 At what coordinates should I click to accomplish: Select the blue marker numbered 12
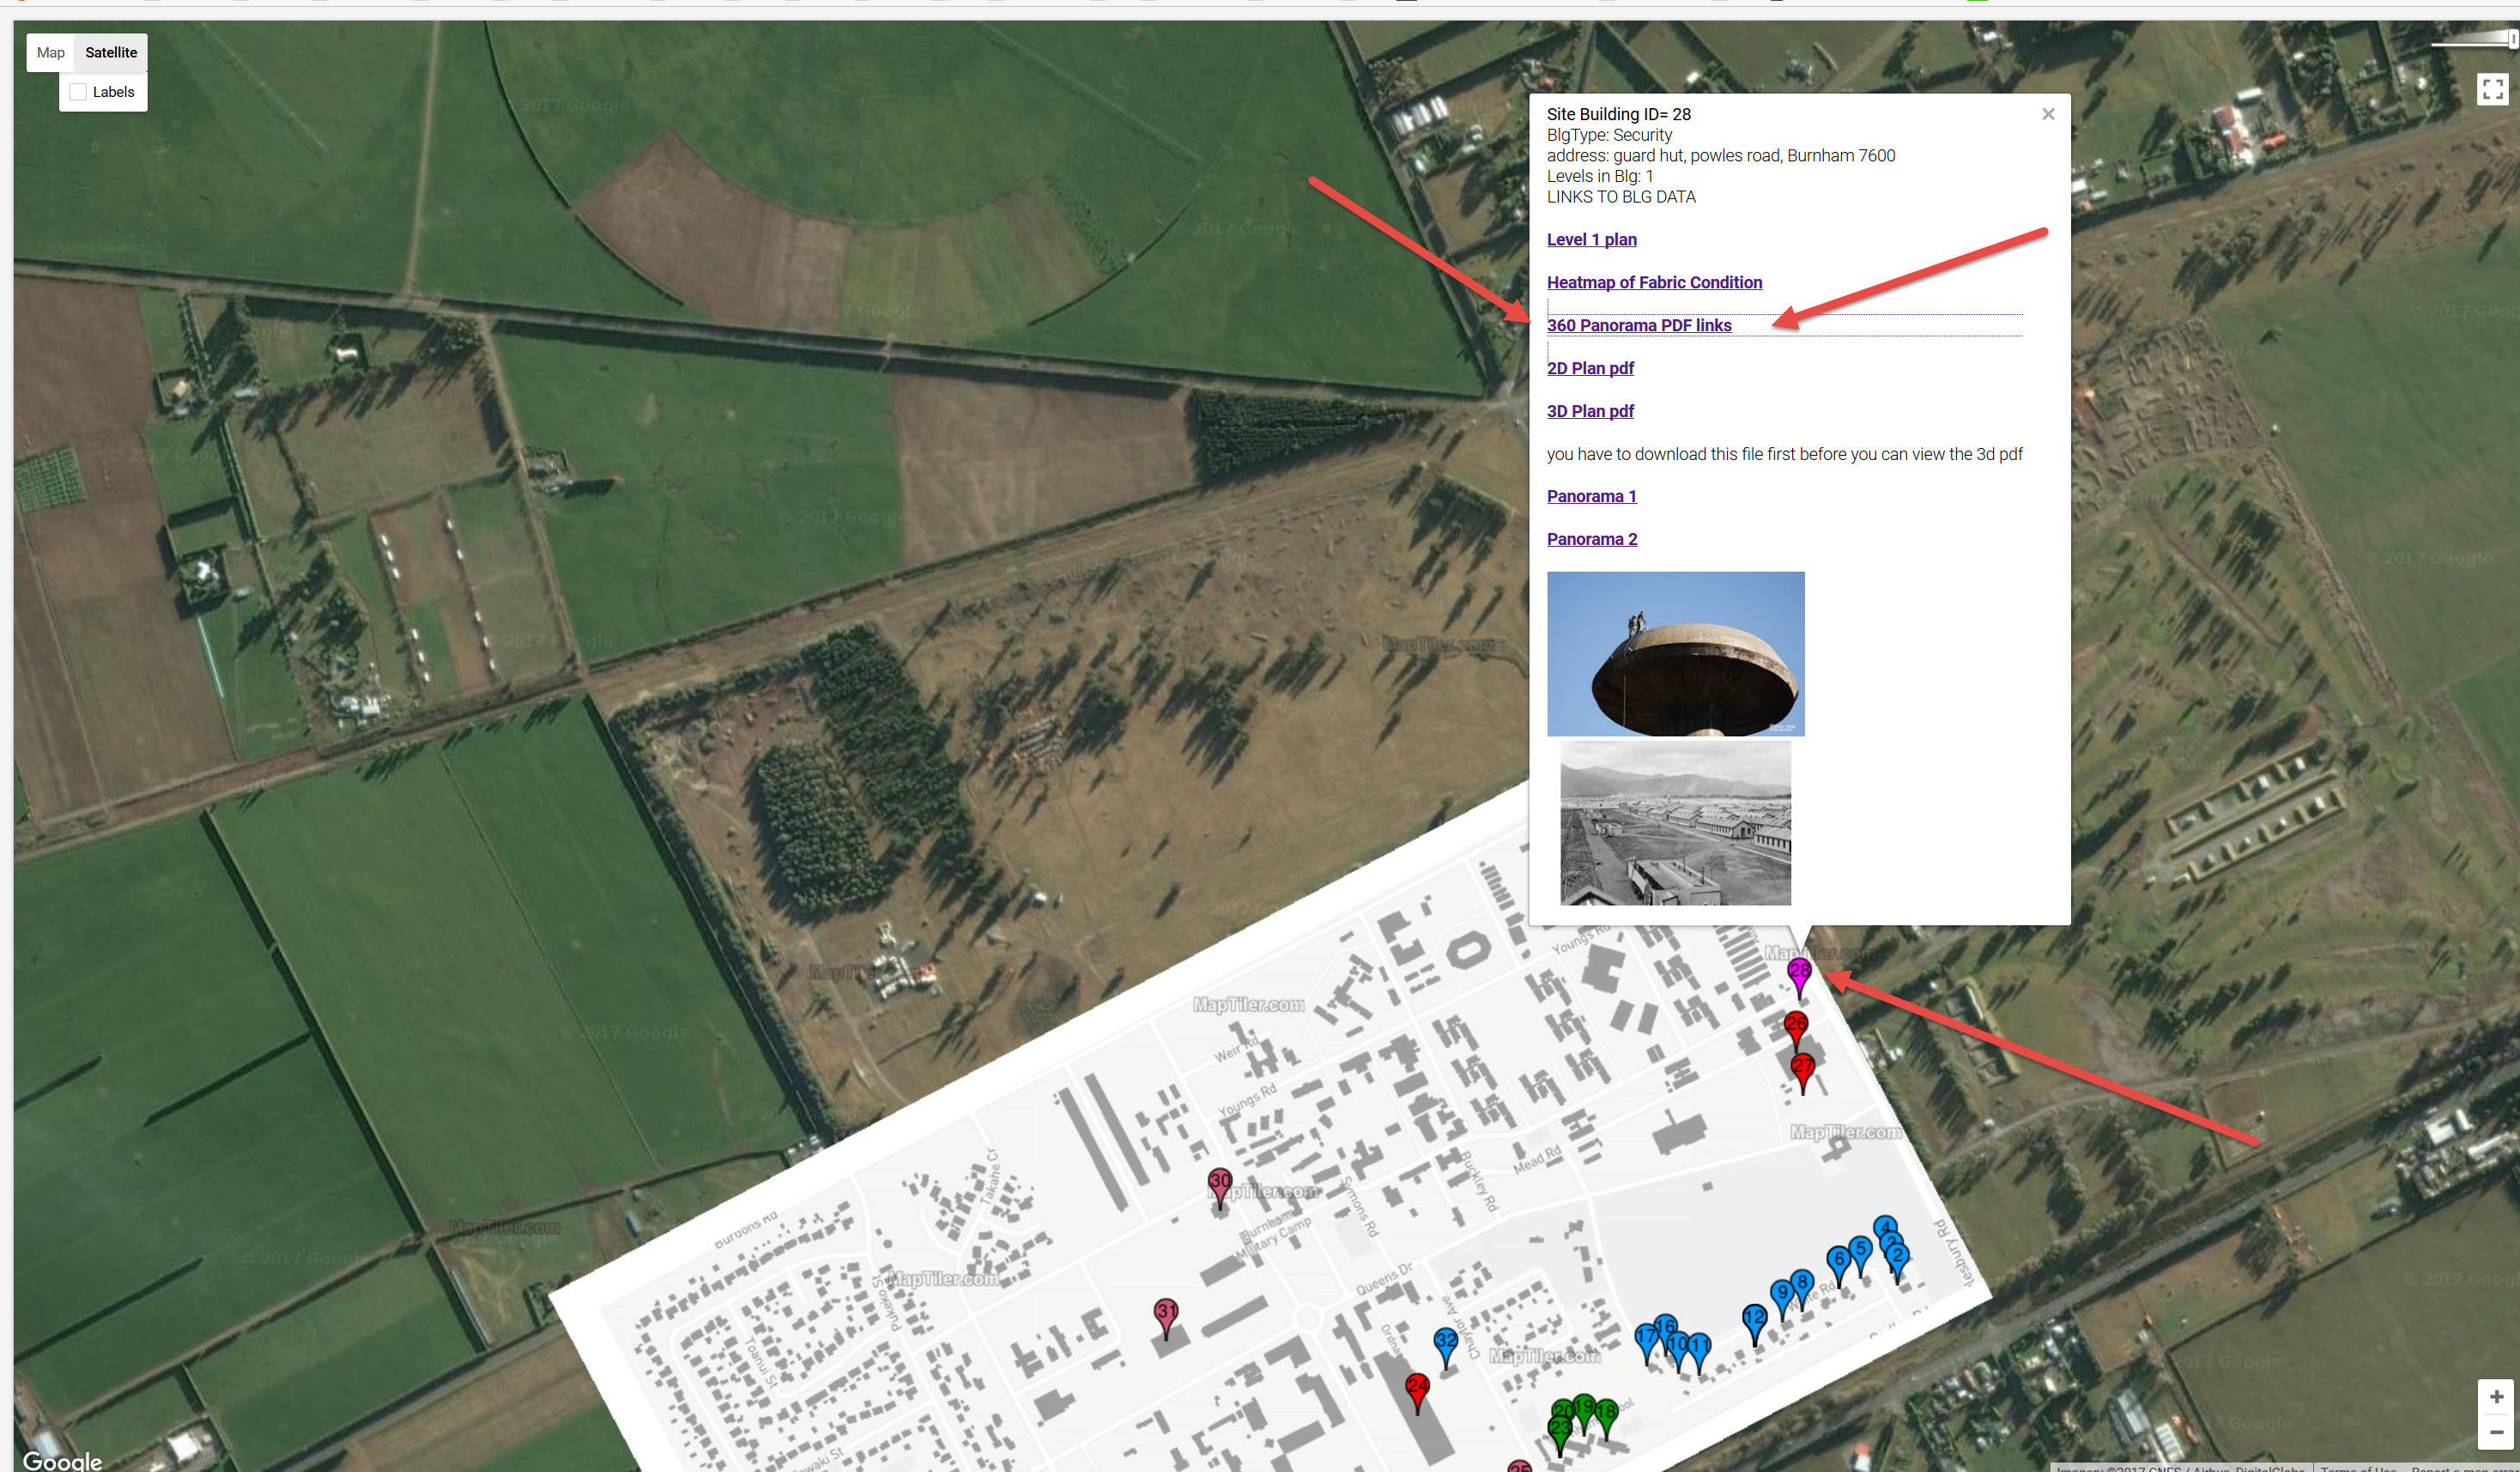[1754, 1317]
